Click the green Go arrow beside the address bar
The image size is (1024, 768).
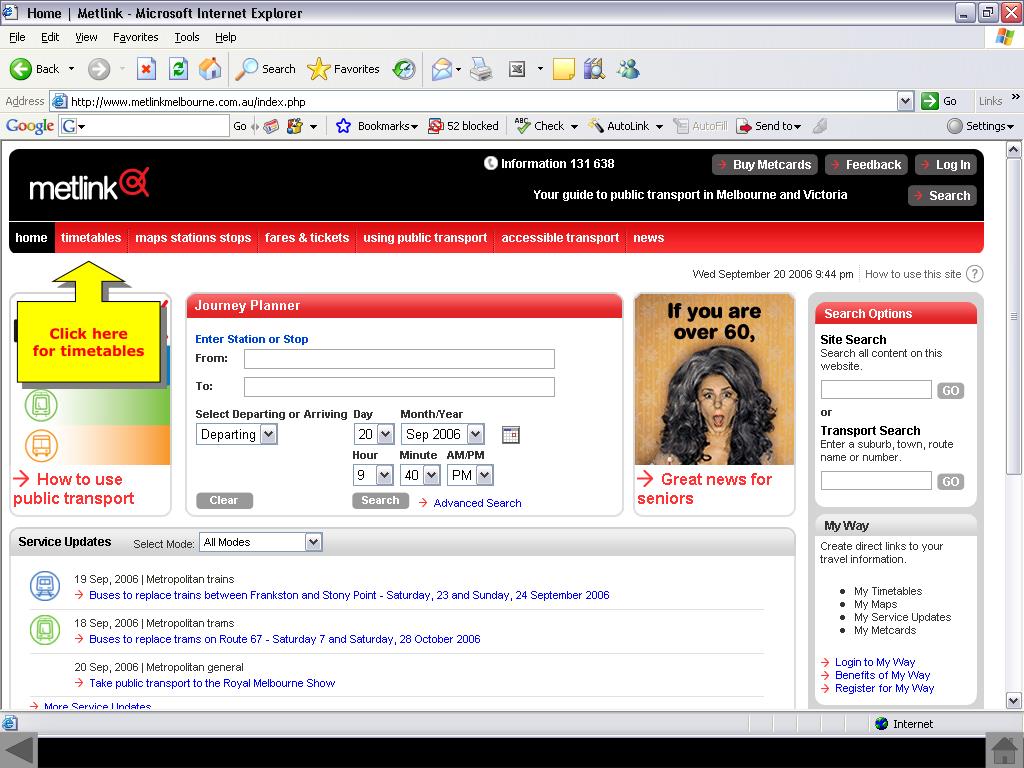929,101
